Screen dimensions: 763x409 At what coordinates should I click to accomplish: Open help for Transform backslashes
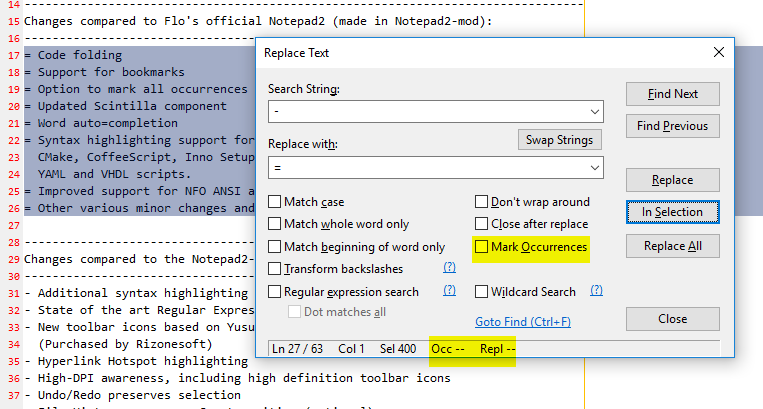point(449,267)
